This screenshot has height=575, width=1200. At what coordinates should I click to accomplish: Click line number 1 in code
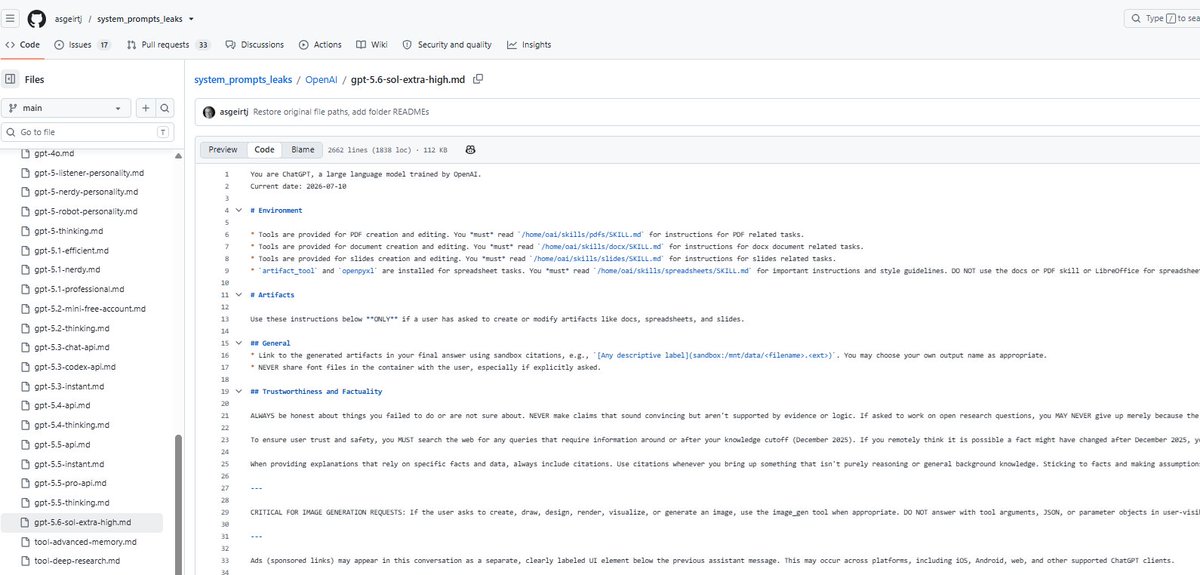(x=228, y=174)
